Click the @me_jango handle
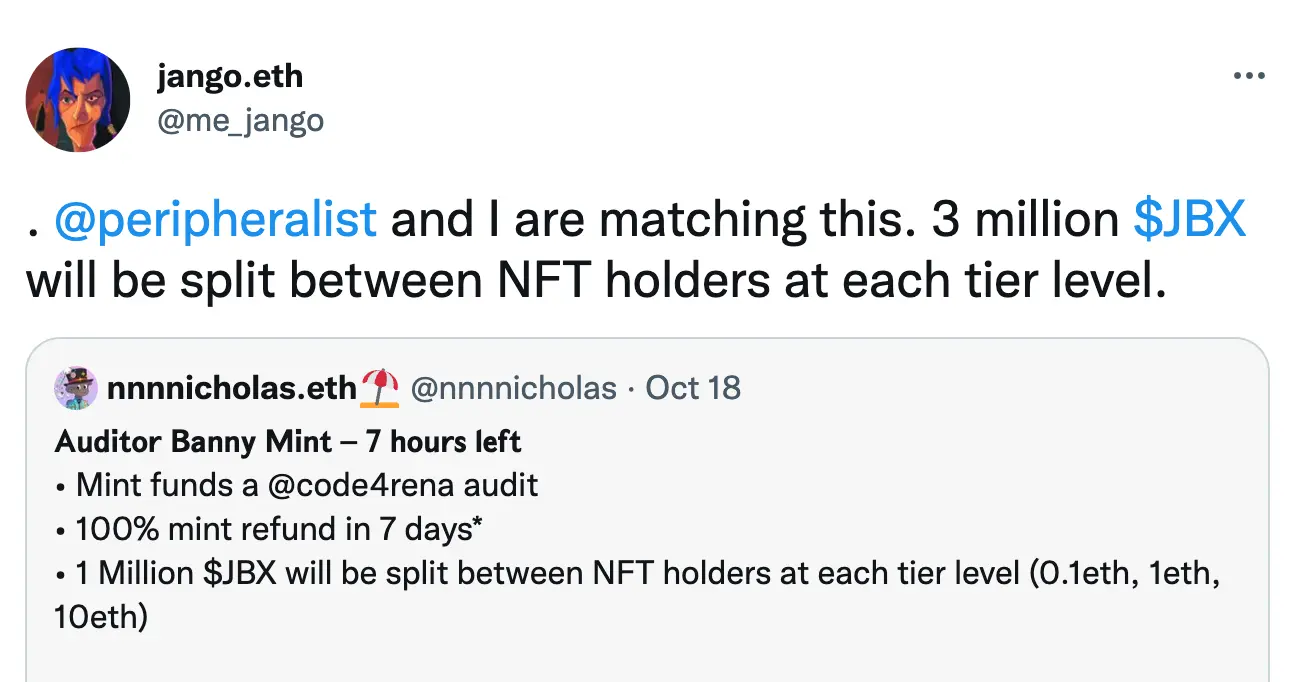This screenshot has width=1294, height=682. tap(239, 120)
